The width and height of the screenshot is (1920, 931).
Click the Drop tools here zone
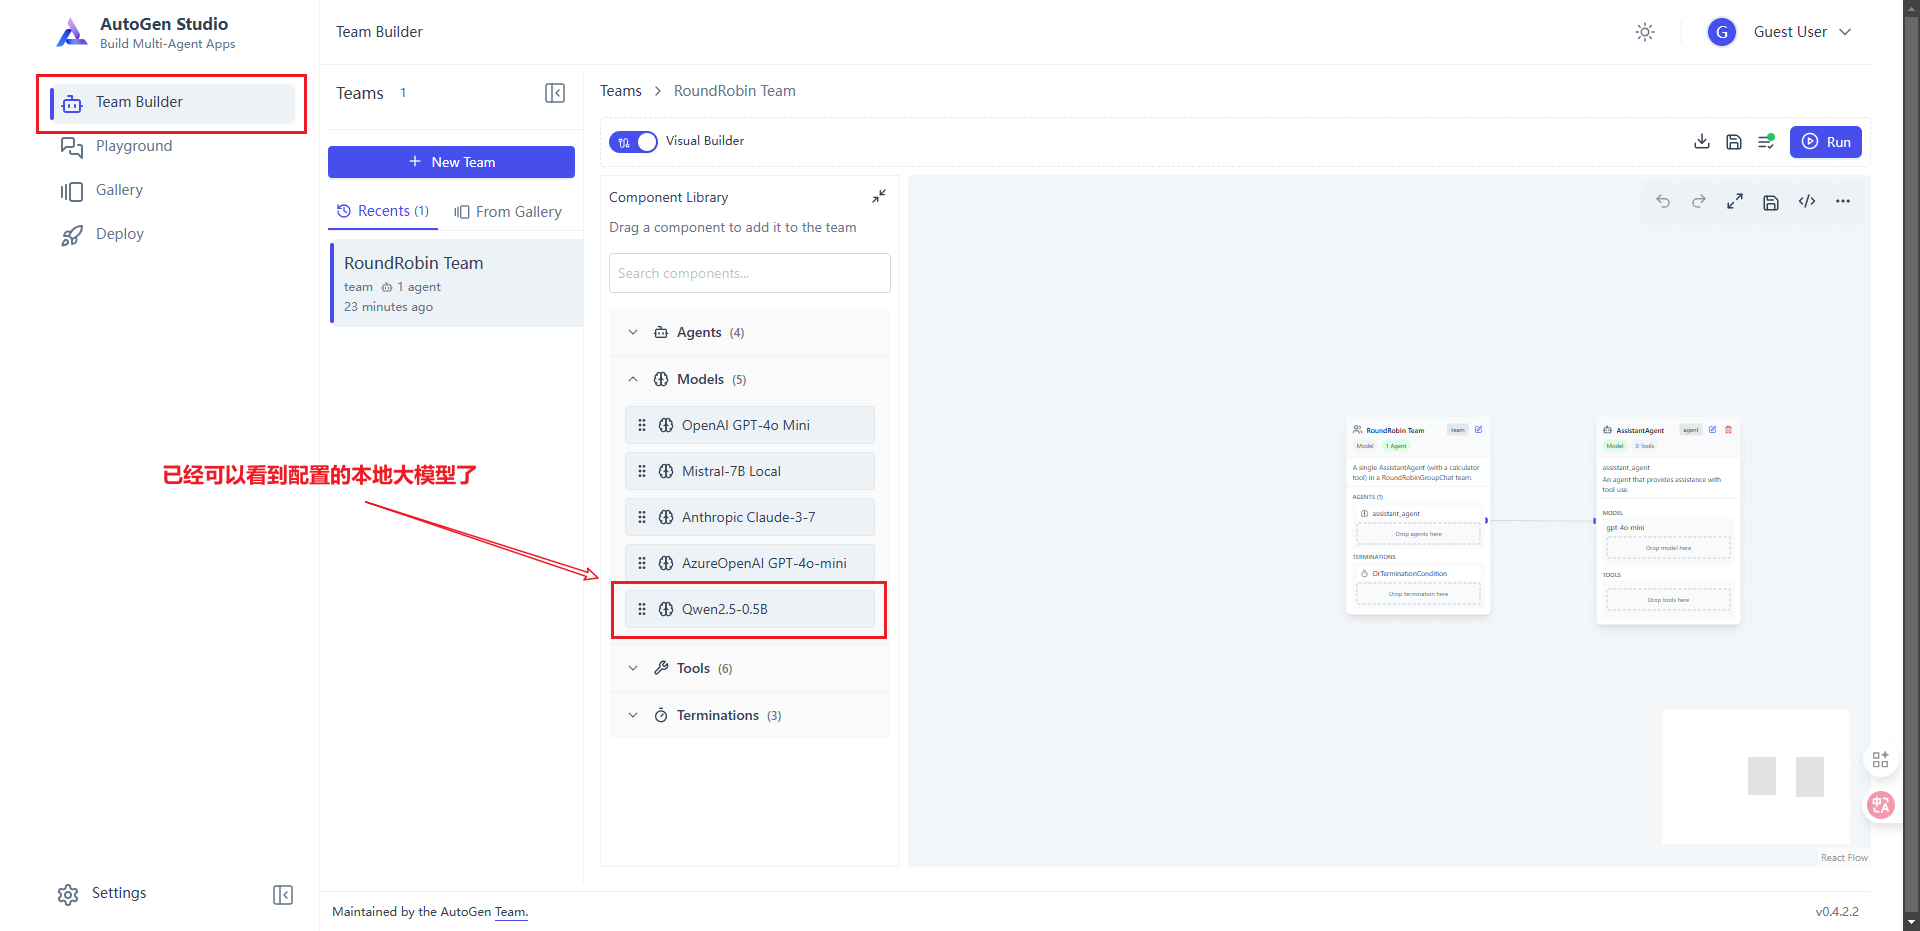coord(1668,600)
